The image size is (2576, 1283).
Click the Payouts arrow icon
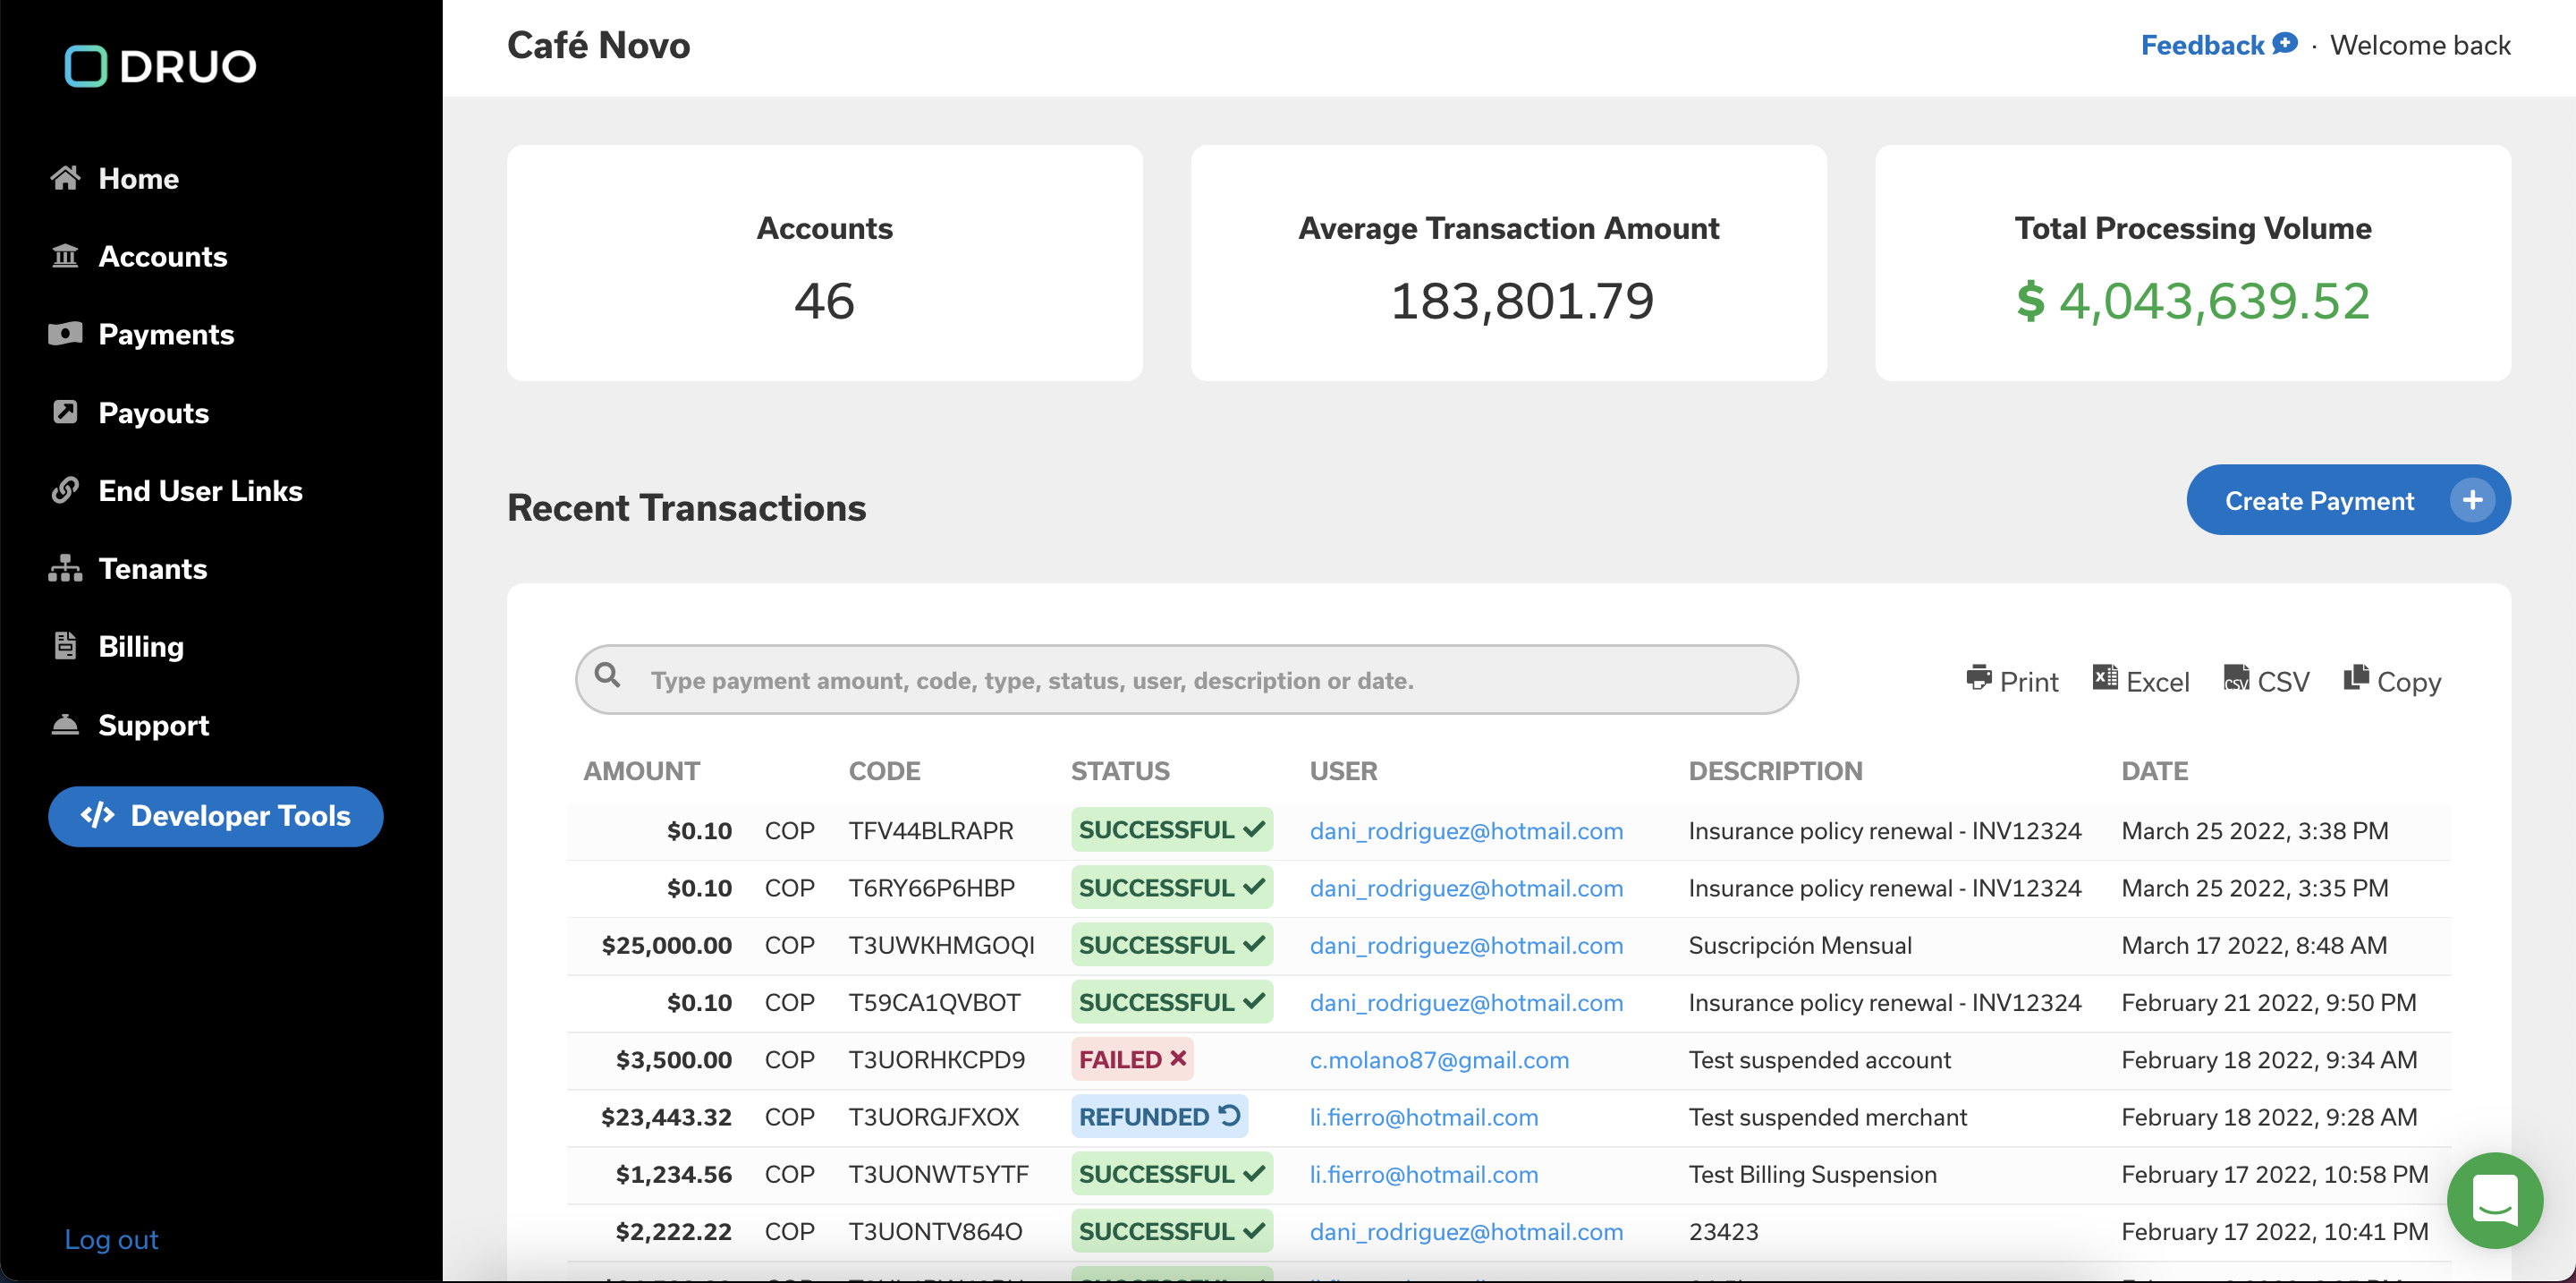65,412
